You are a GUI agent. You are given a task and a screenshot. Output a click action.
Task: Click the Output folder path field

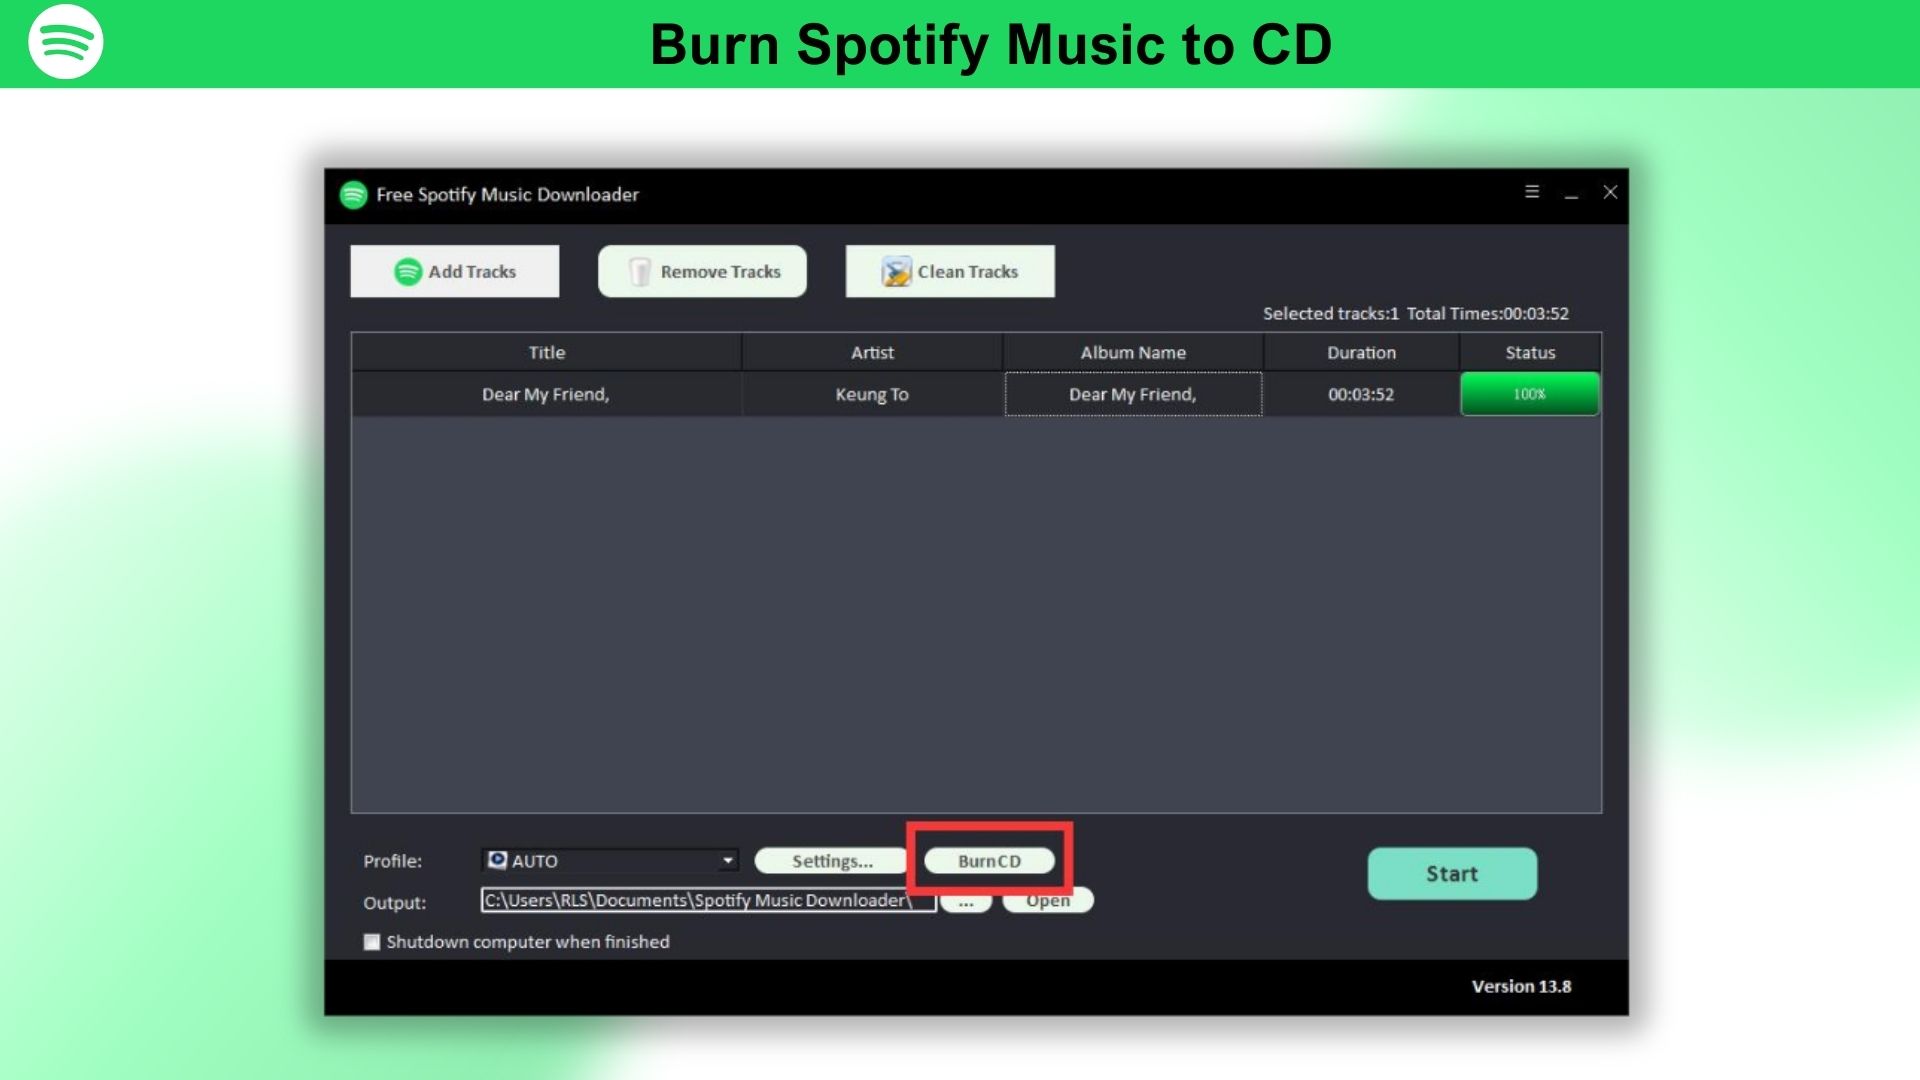pyautogui.click(x=707, y=901)
